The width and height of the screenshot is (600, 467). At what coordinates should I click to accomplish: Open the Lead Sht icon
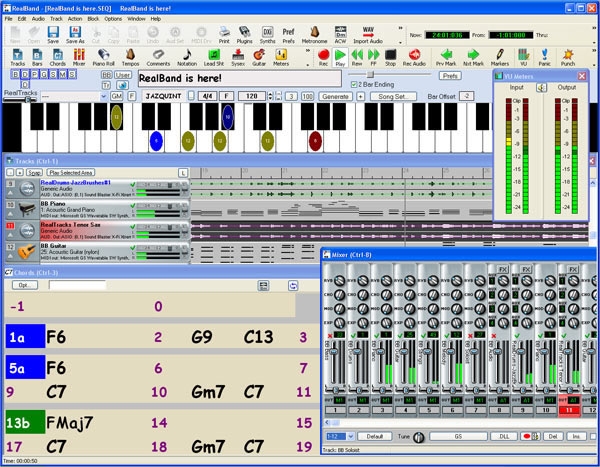point(214,57)
